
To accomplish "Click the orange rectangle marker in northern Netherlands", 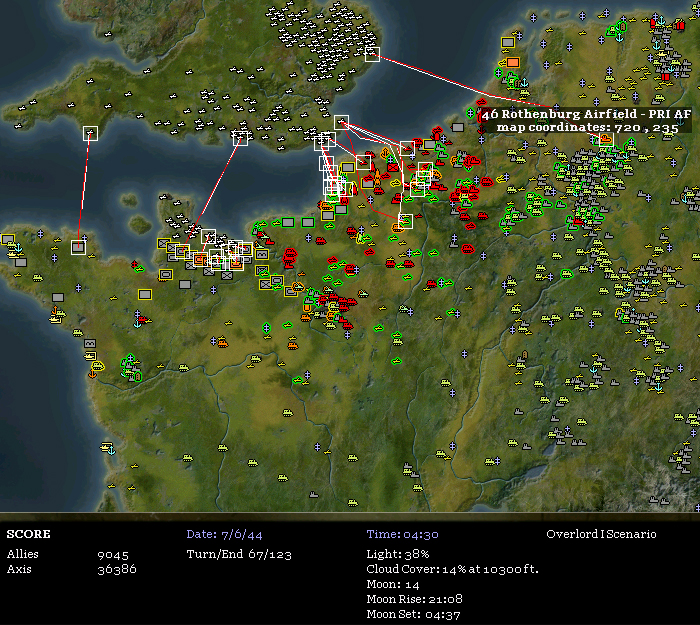I will click(513, 62).
